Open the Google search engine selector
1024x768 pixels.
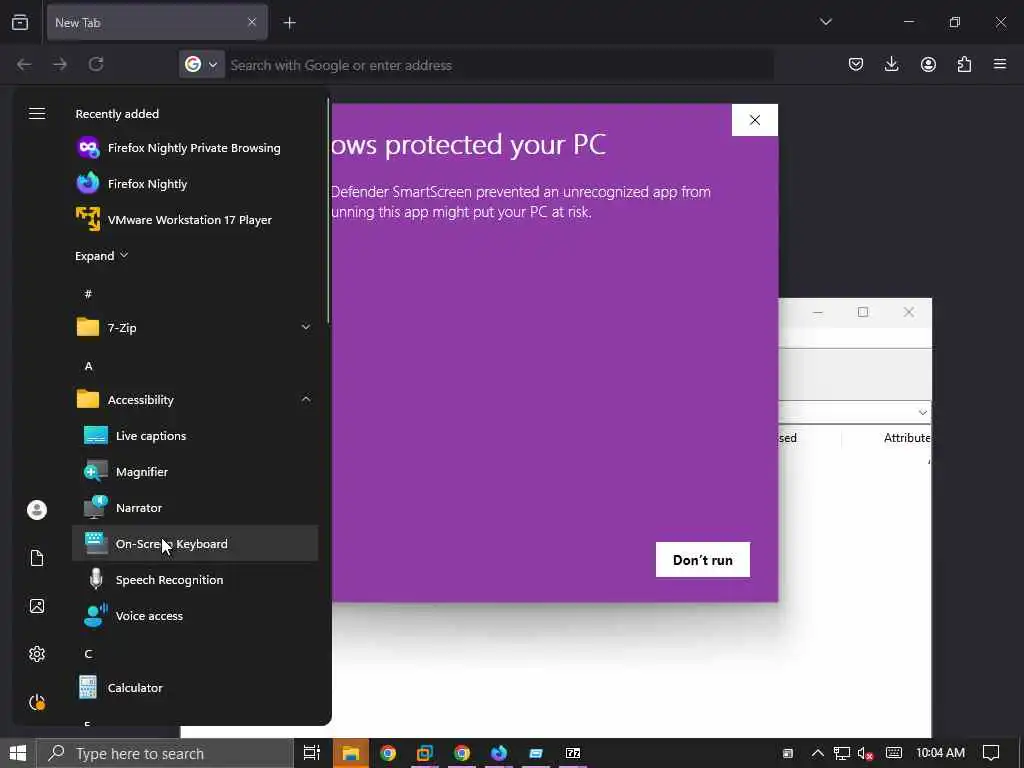point(202,65)
